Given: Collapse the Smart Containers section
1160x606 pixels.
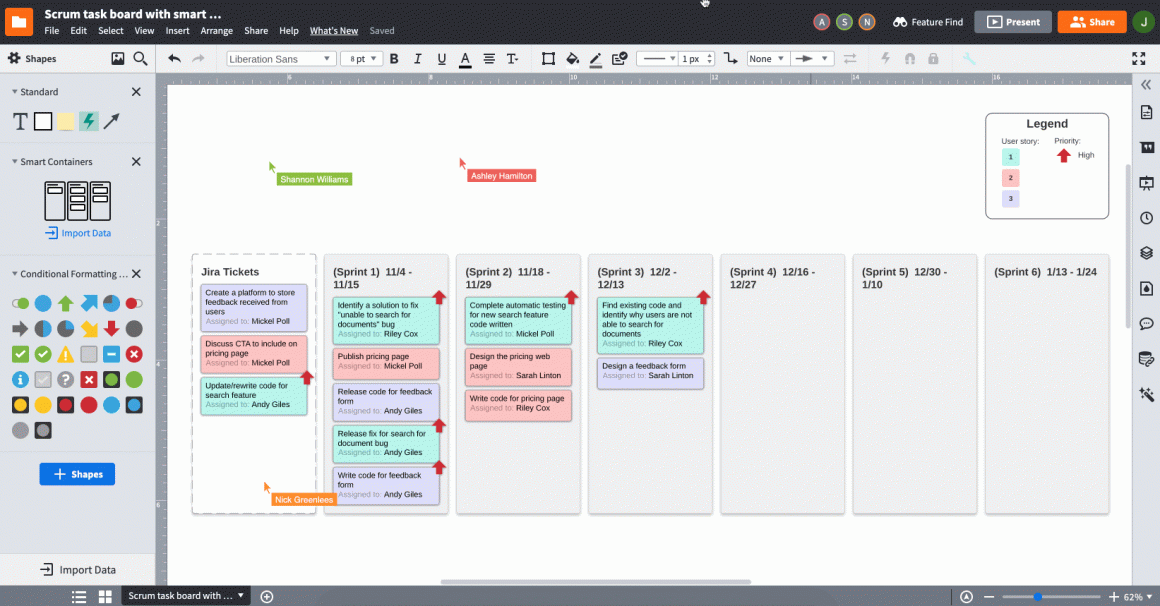Looking at the screenshot, I should pyautogui.click(x=15, y=162).
